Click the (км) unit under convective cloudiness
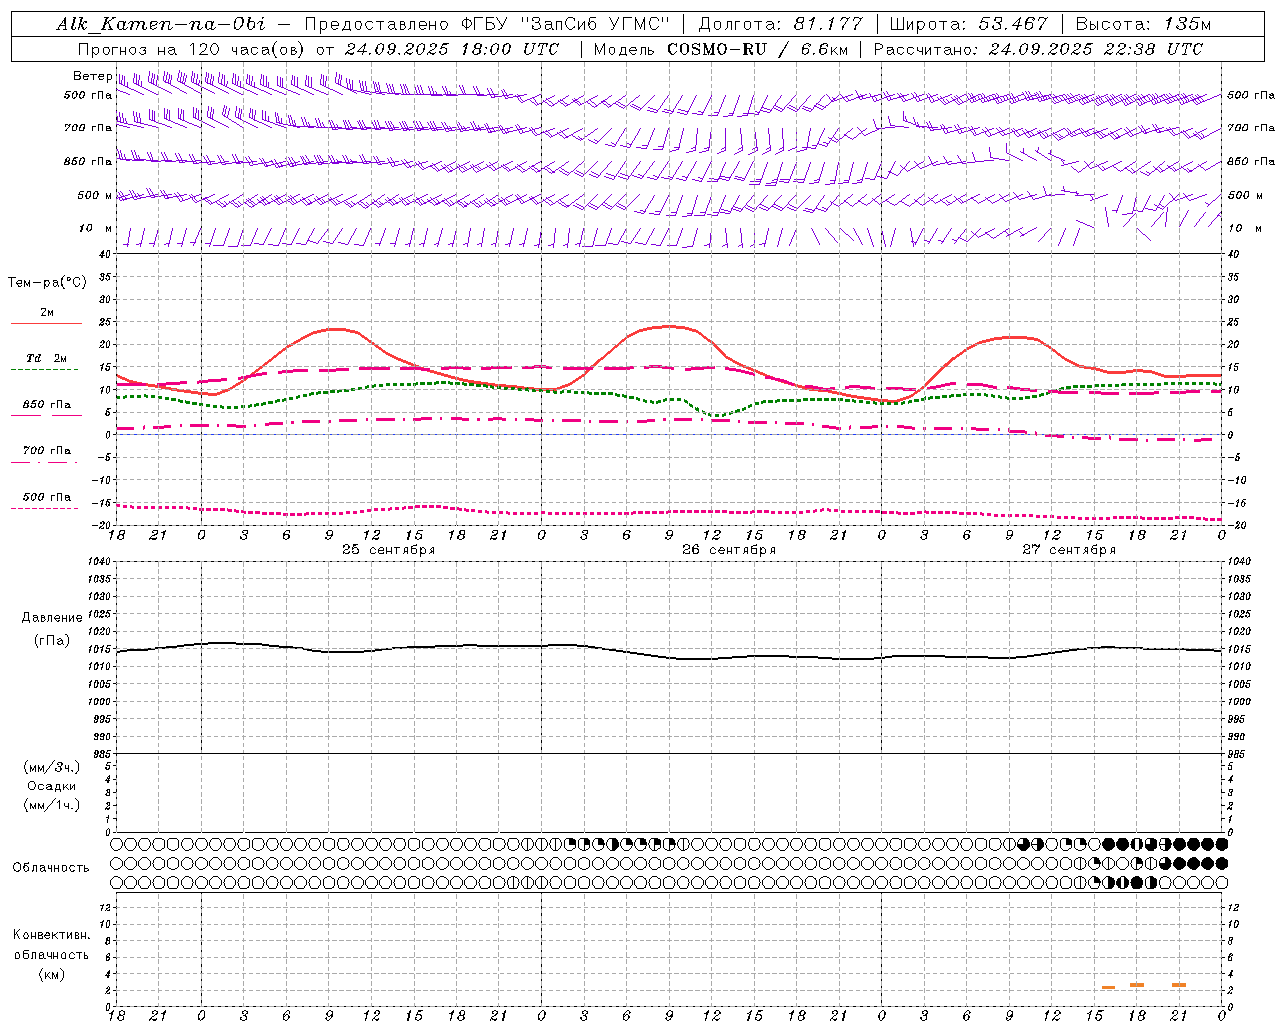The height and width of the screenshot is (1024, 1280). (x=51, y=975)
